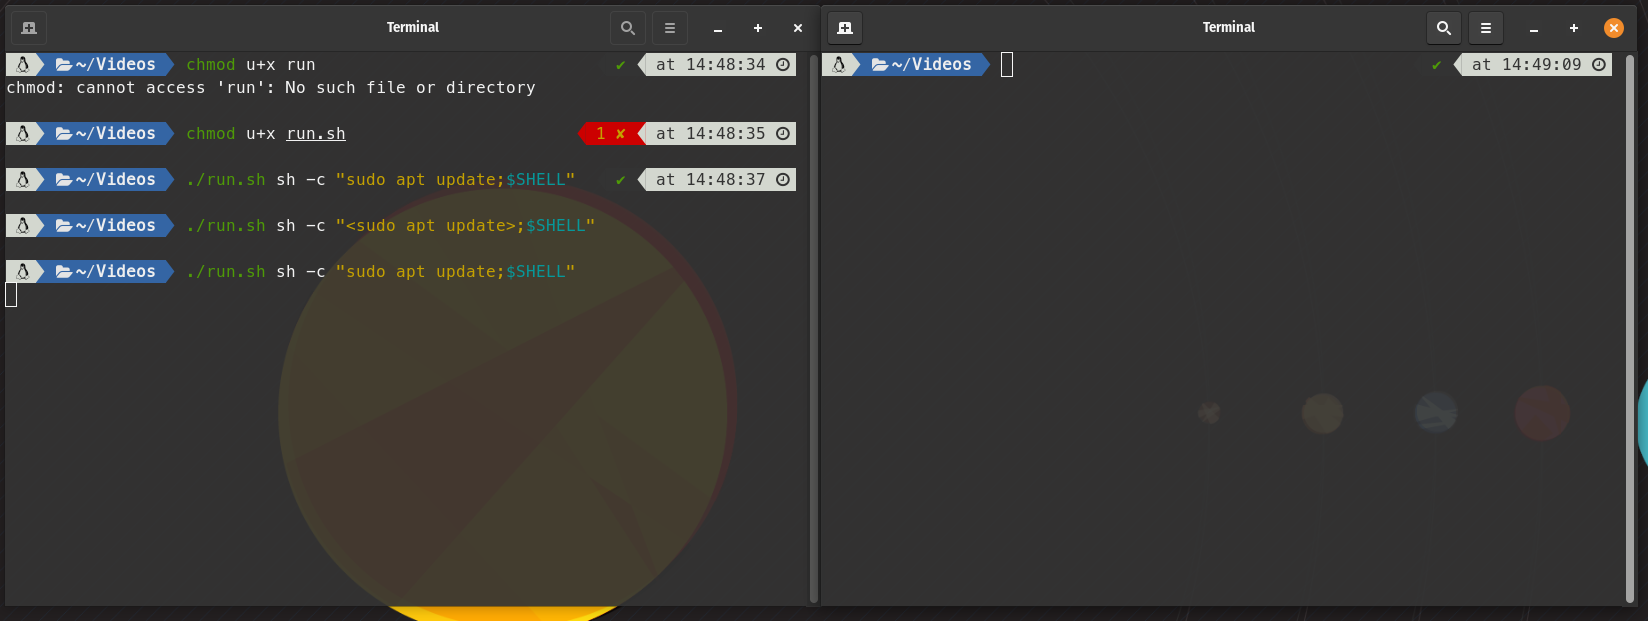The height and width of the screenshot is (621, 1648).
Task: Close the right Terminal with orange button
Action: tap(1614, 28)
